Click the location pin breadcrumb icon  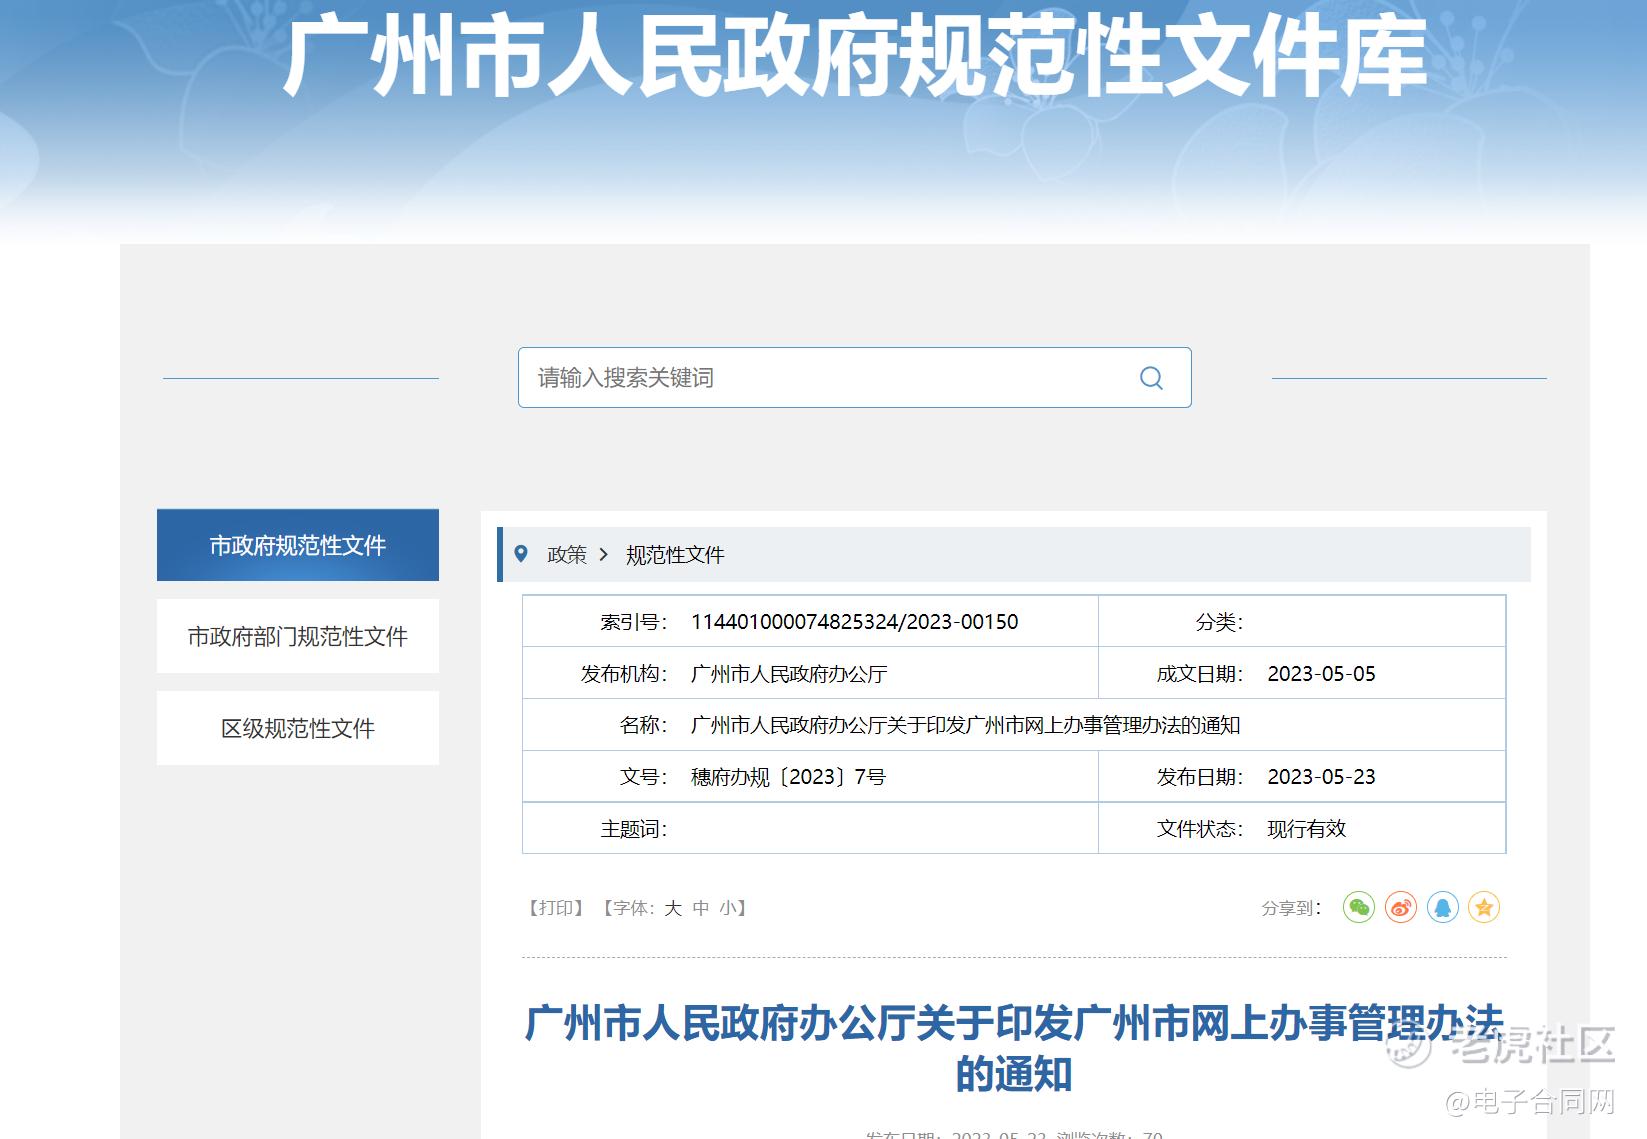pyautogui.click(x=520, y=554)
